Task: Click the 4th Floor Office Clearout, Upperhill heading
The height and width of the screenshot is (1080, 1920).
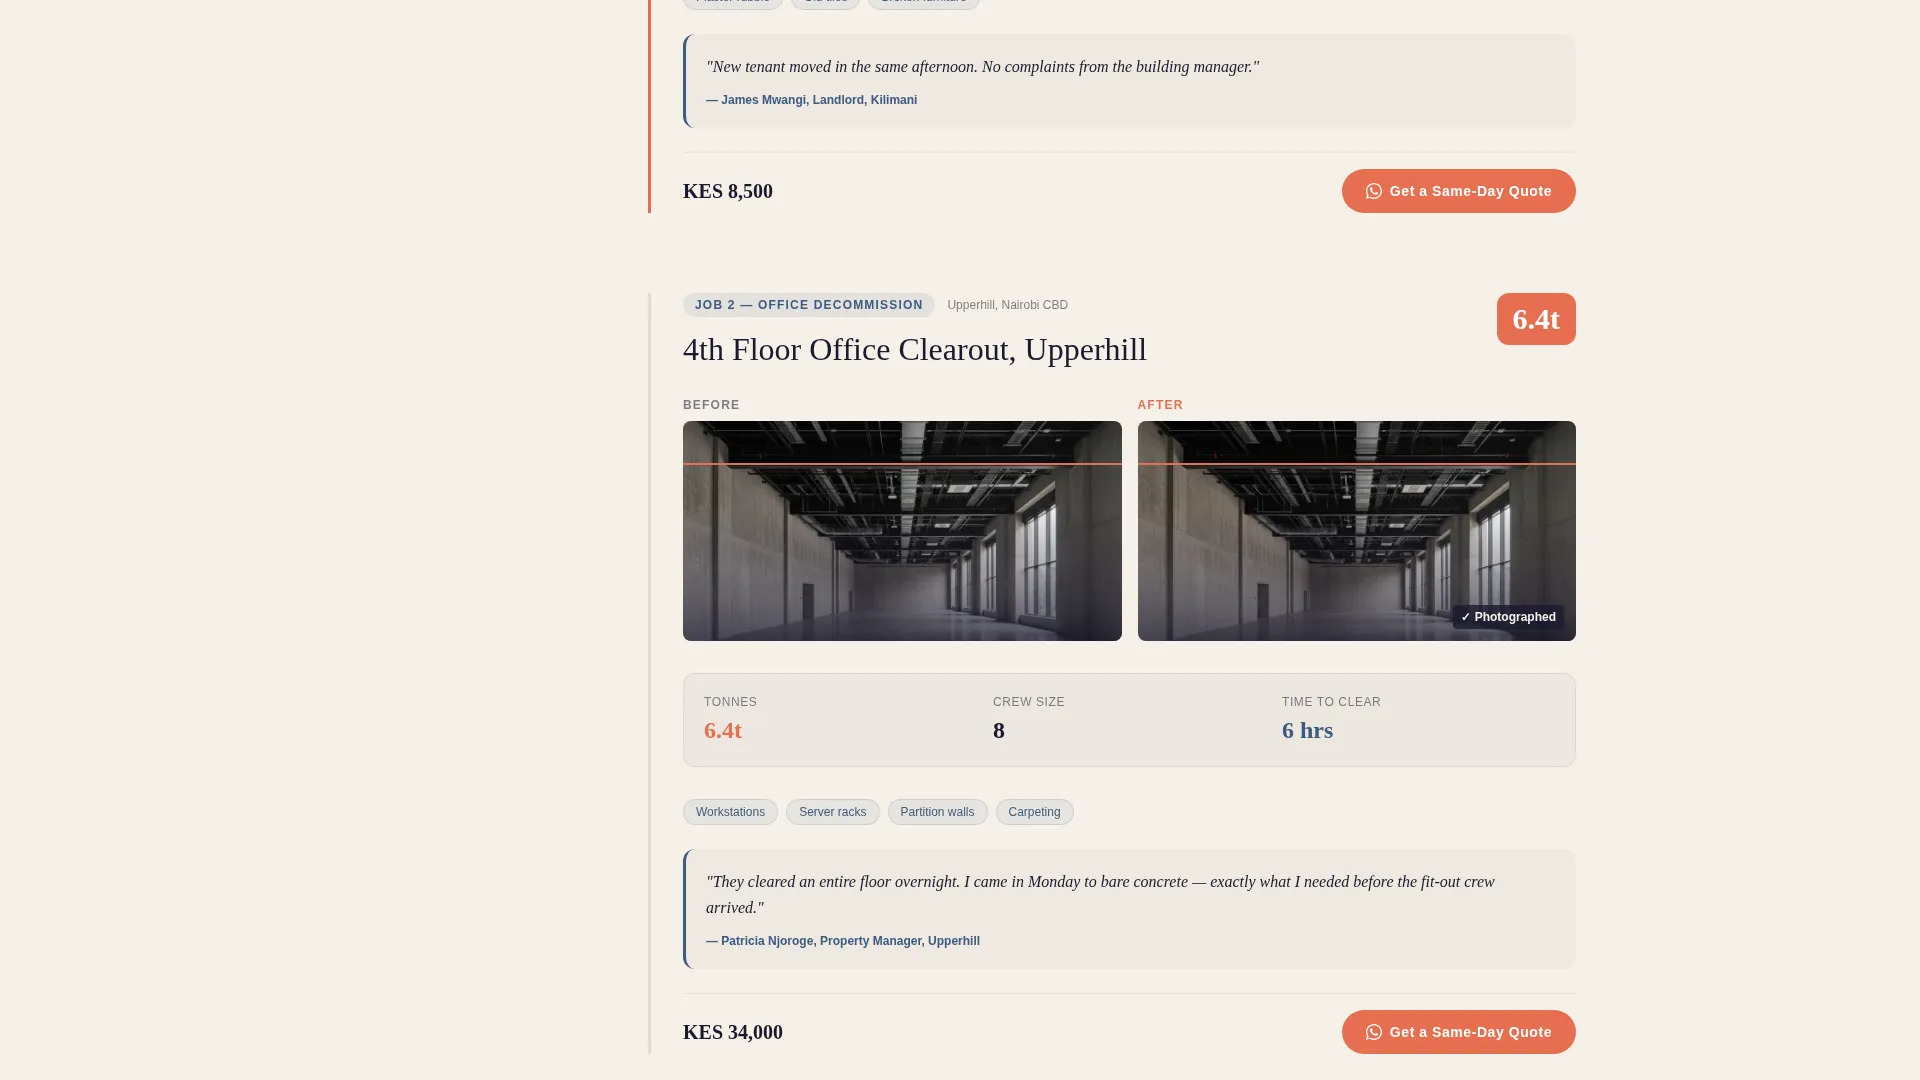Action: tap(914, 350)
